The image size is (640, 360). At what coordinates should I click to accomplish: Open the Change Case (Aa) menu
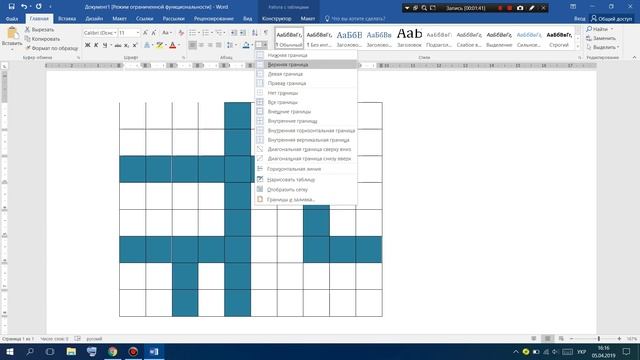tap(166, 33)
